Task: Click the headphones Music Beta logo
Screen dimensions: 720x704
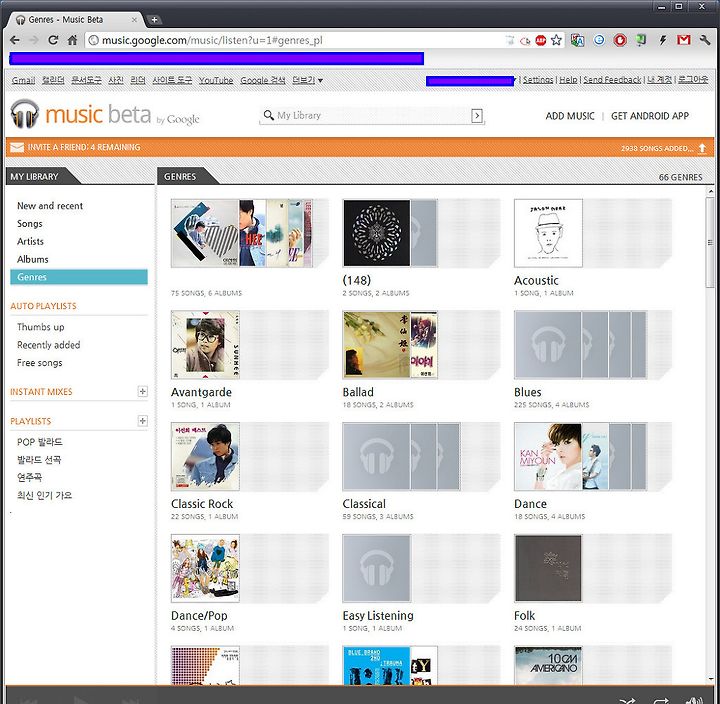Action: (x=25, y=114)
